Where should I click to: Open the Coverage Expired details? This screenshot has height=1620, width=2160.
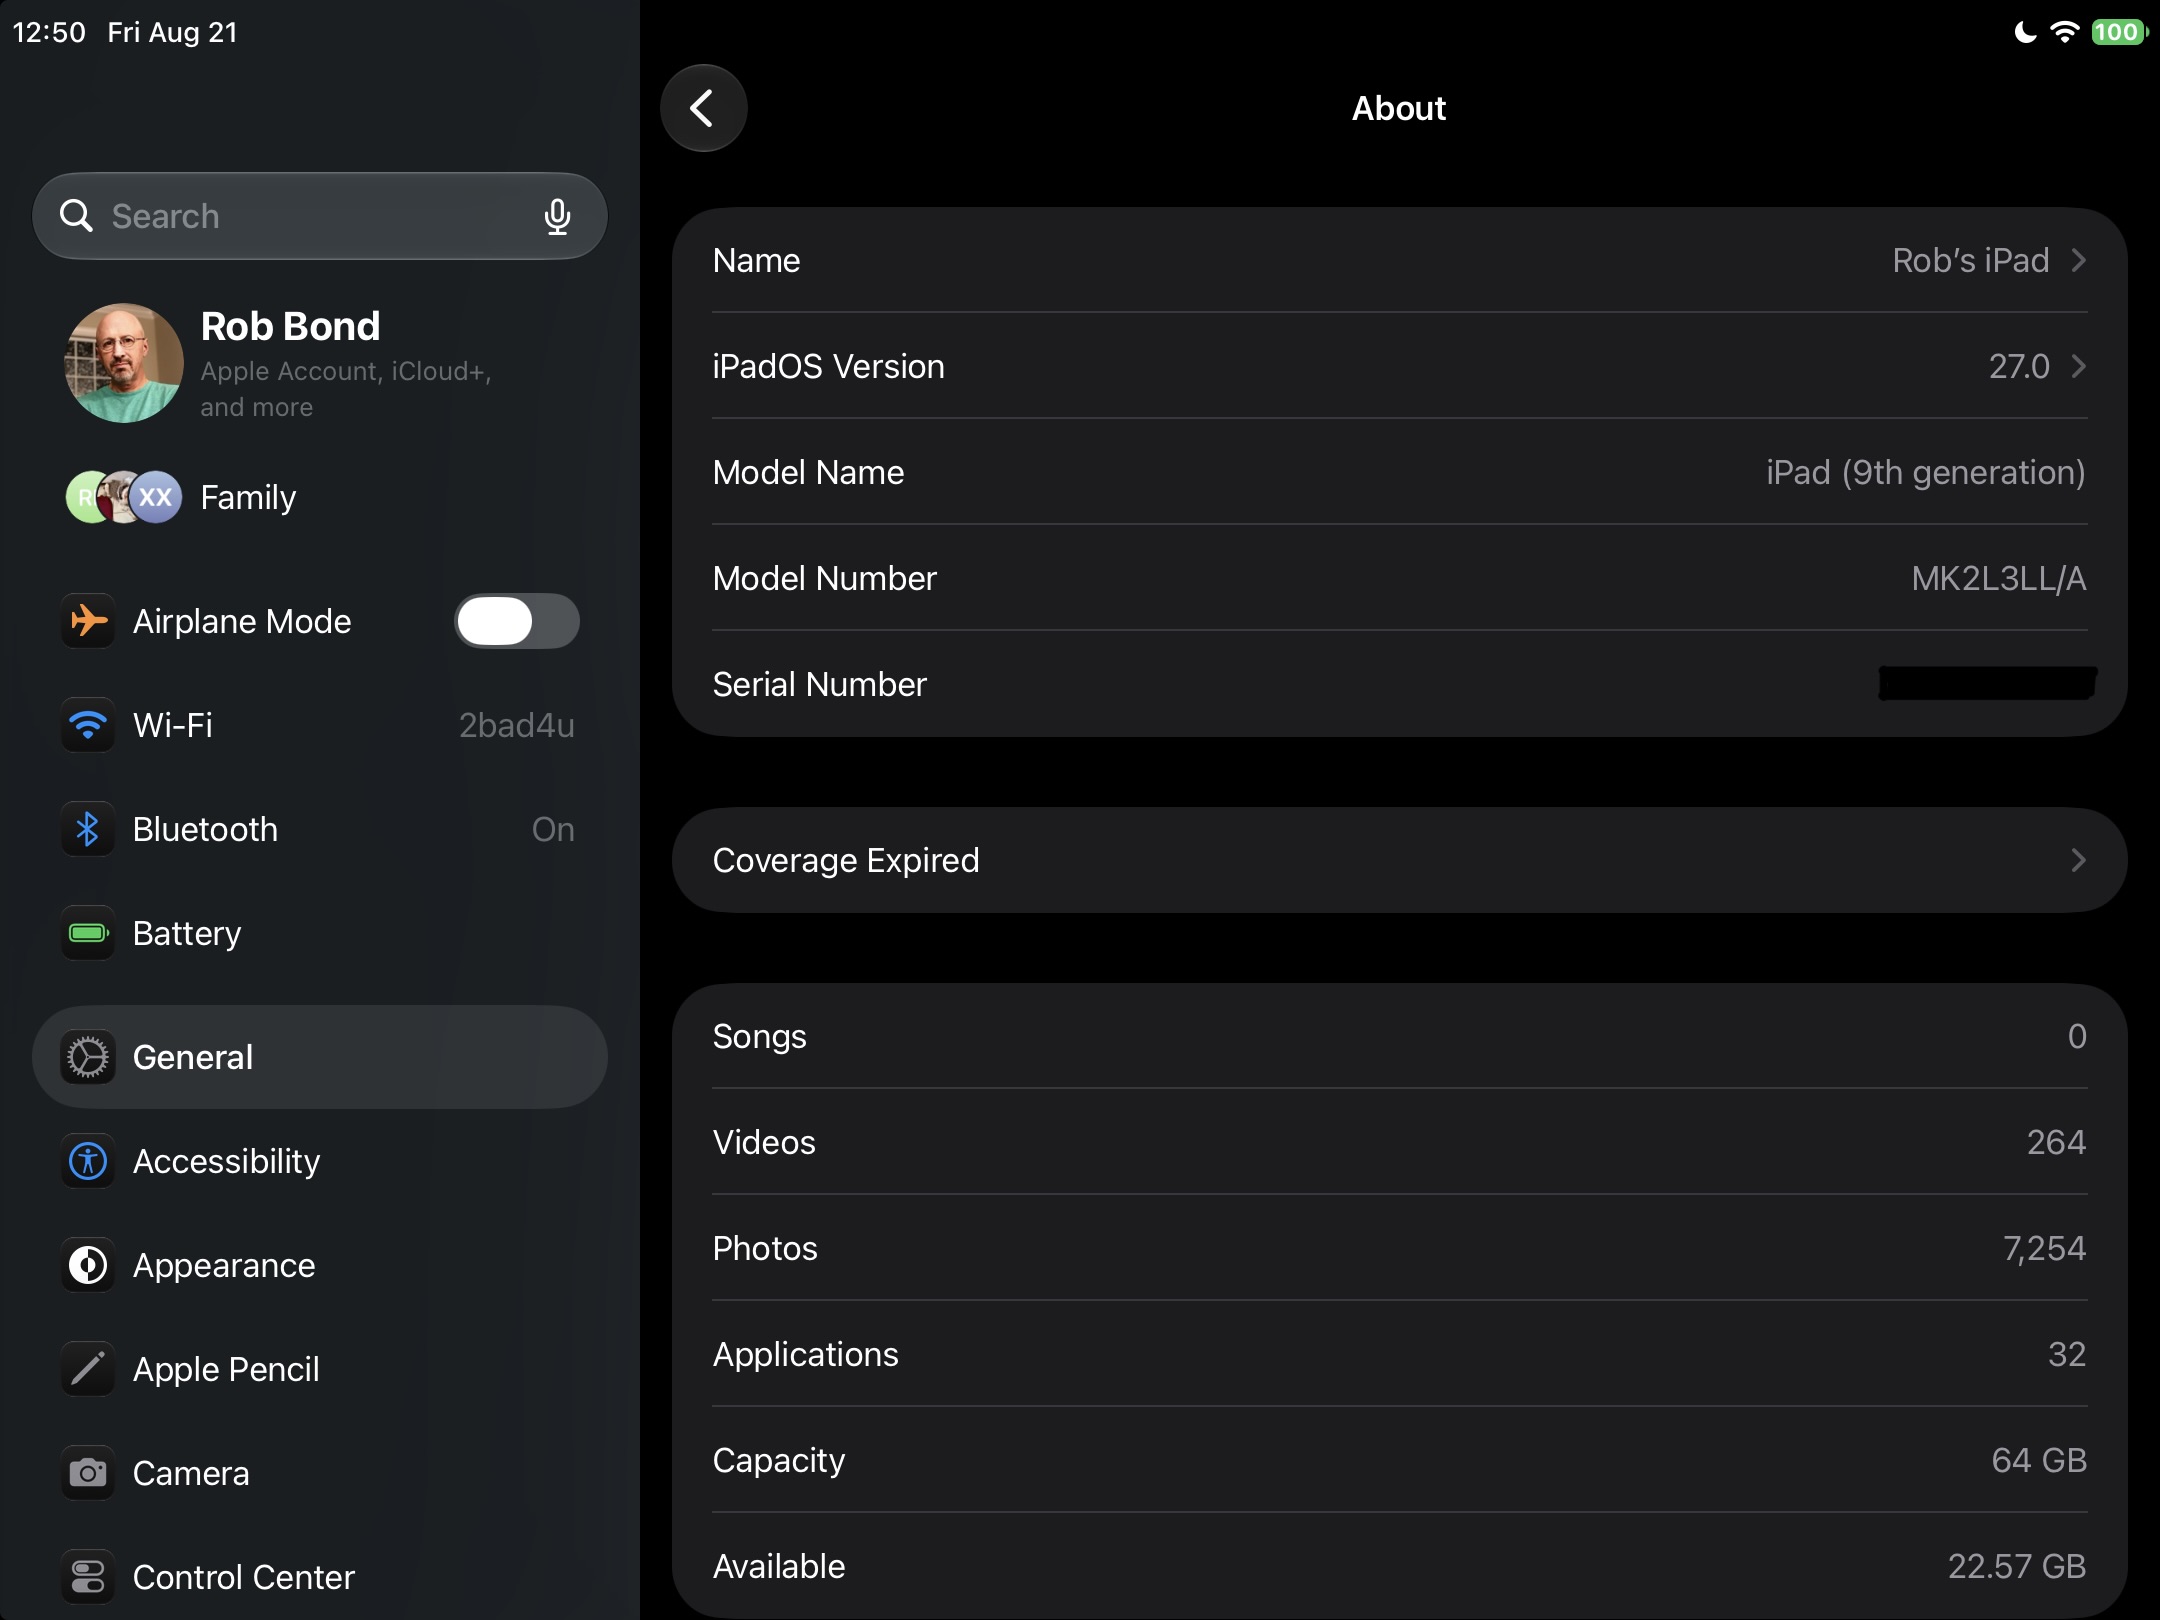1399,860
